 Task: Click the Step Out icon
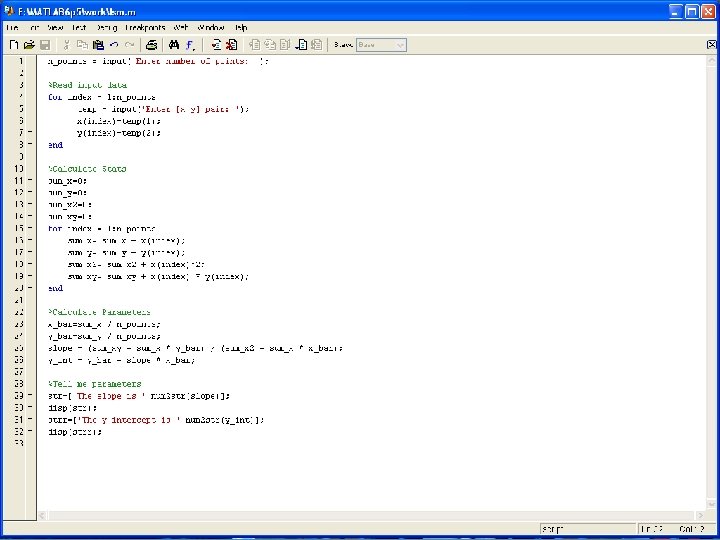point(285,45)
